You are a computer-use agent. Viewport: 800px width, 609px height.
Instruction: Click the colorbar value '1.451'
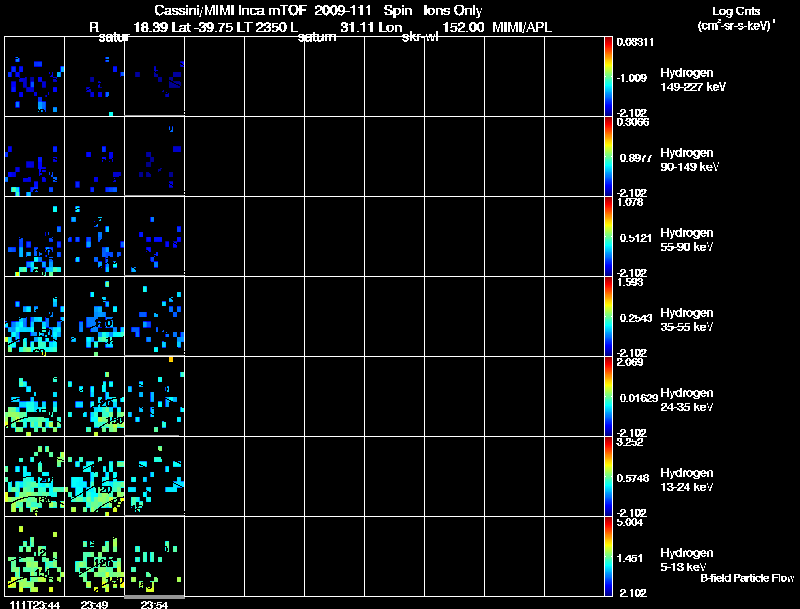coord(630,559)
